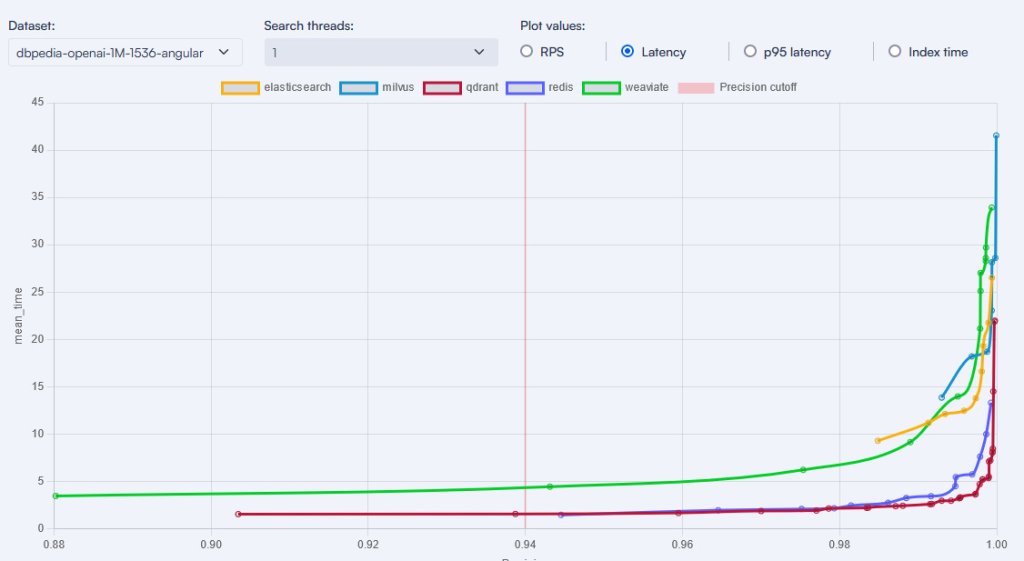Toggle the elasticsearch legend swatch
The height and width of the screenshot is (561, 1024).
click(x=240, y=88)
